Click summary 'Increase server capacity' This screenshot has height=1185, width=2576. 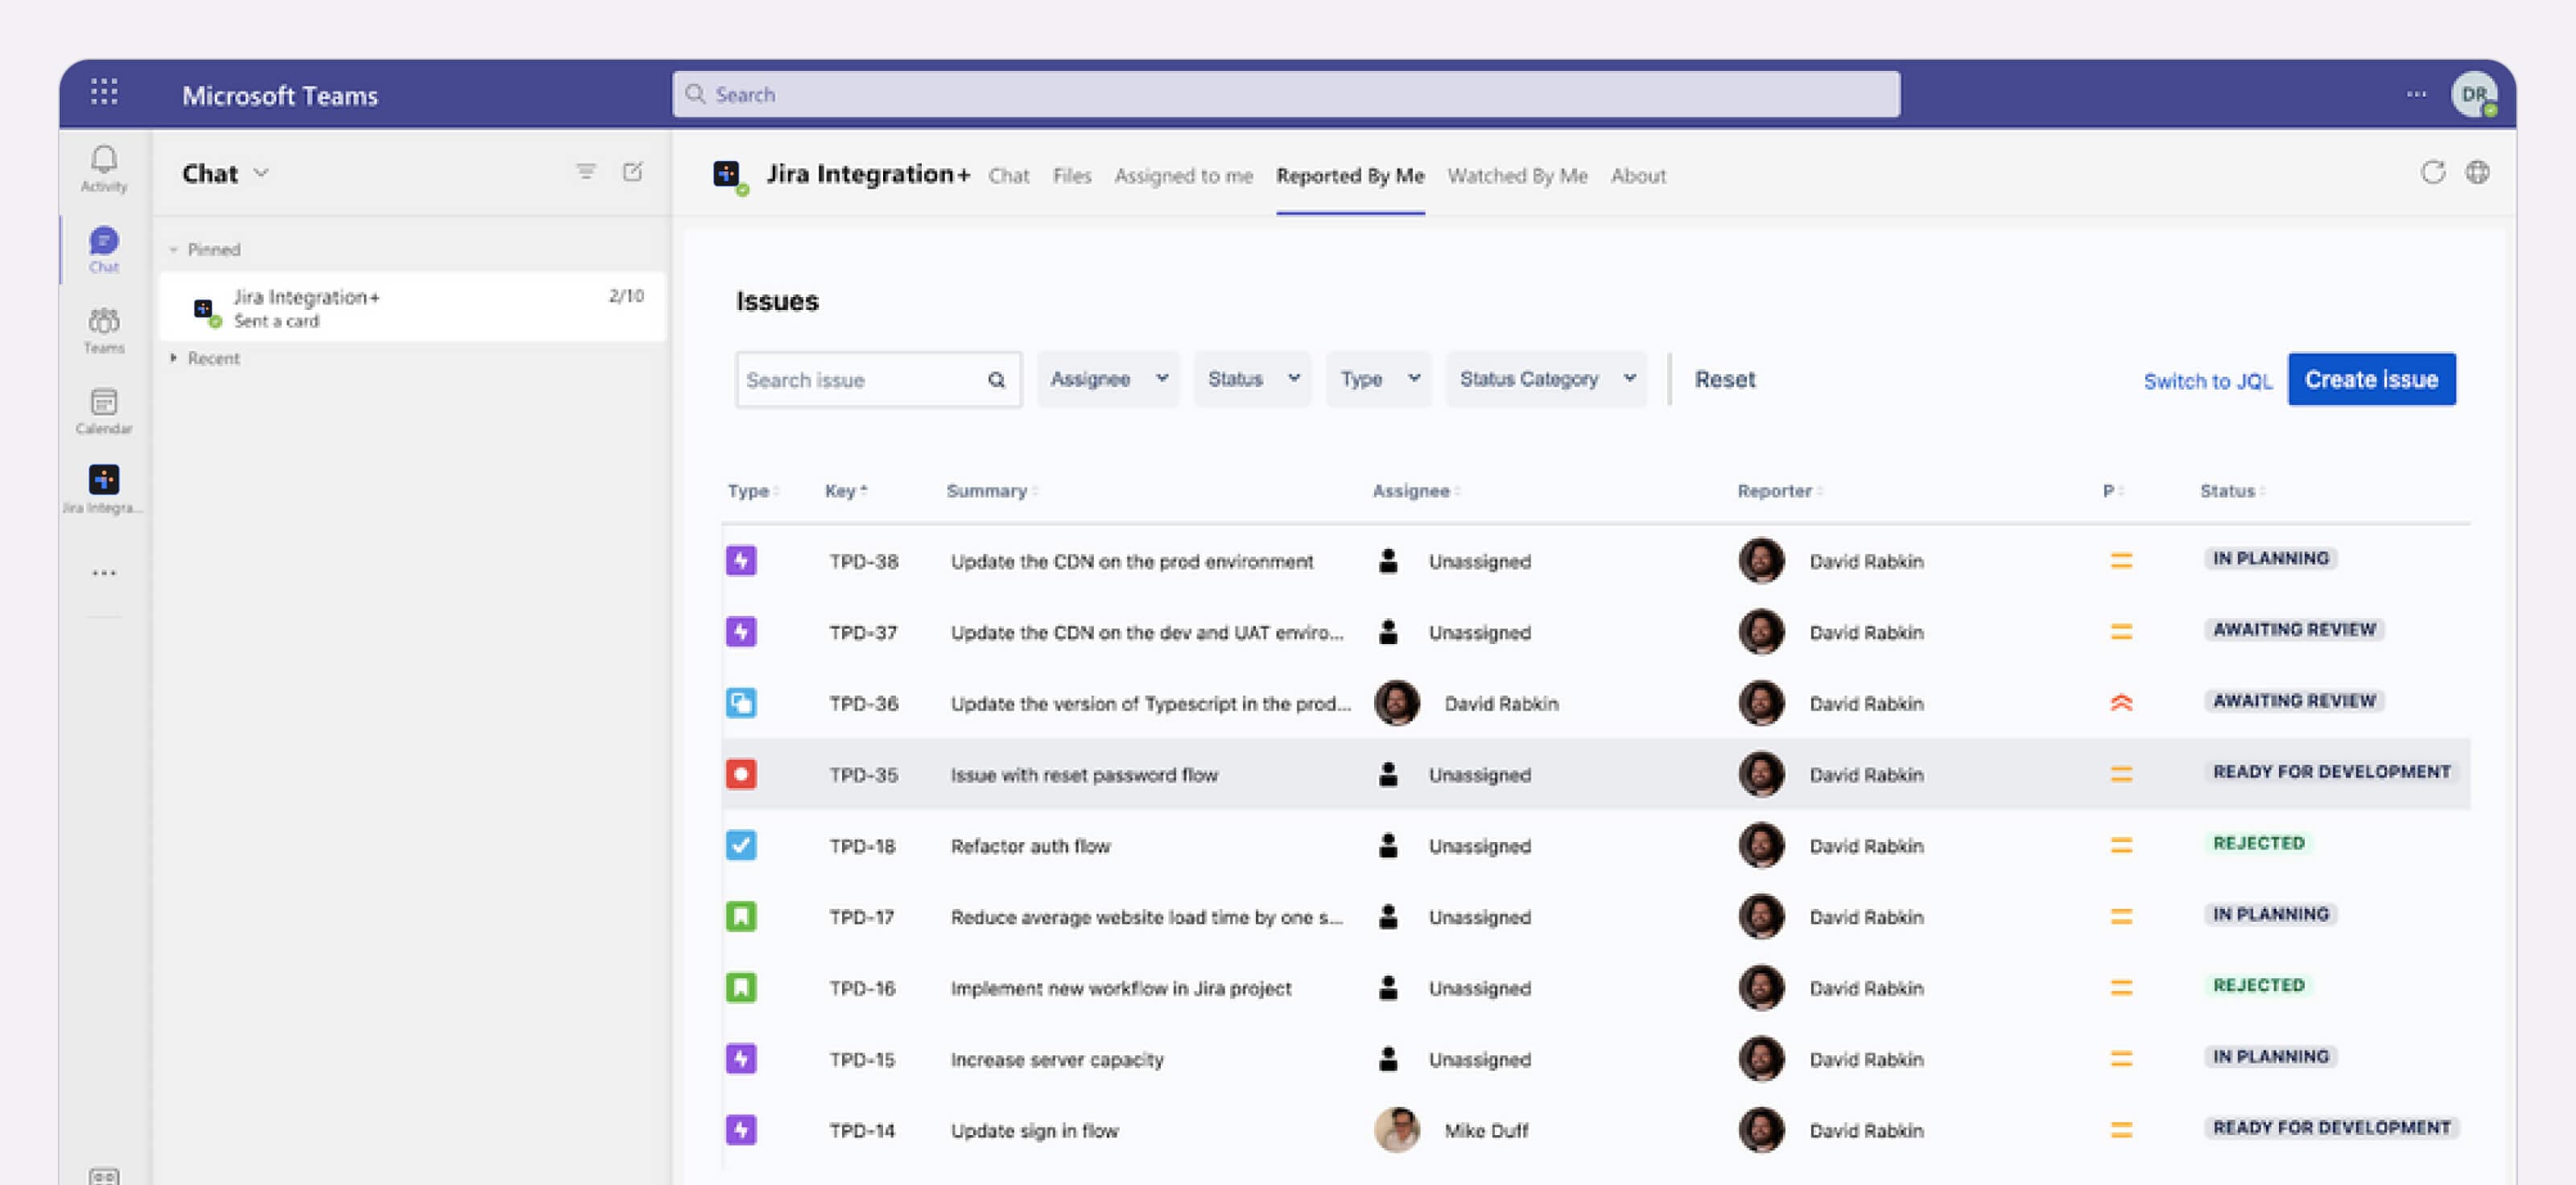(x=1057, y=1059)
